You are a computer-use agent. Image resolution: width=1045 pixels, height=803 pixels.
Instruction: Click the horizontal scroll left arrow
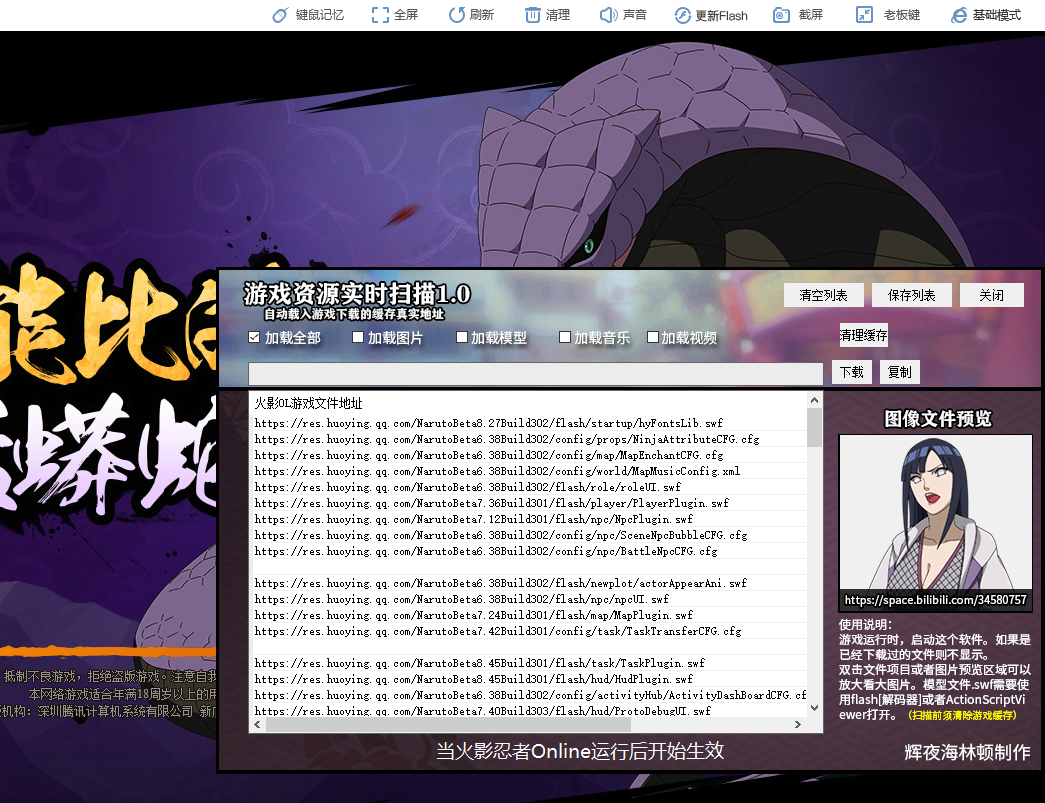click(257, 724)
